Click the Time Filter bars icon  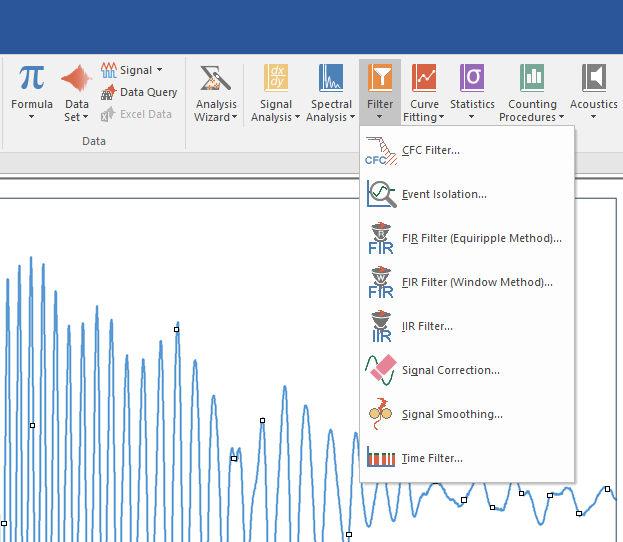point(381,457)
